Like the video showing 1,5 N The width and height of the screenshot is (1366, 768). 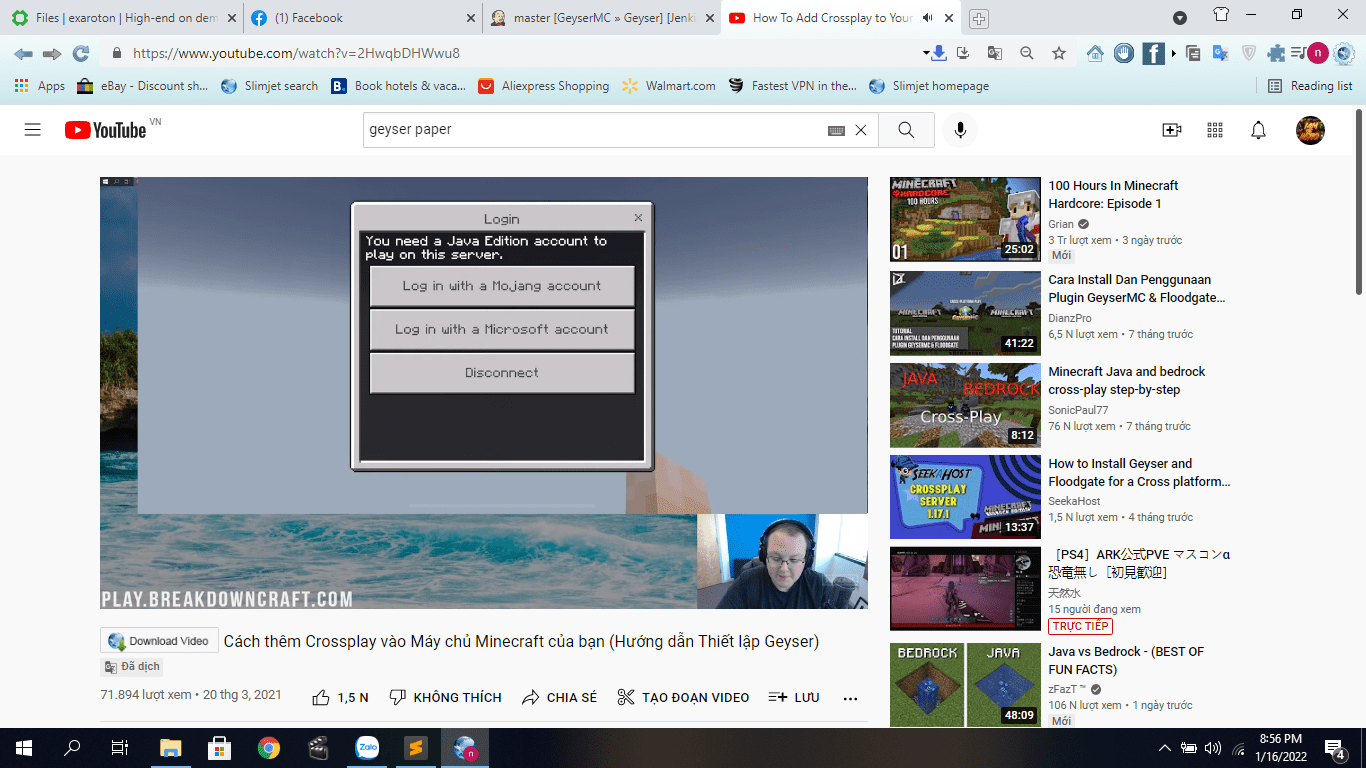(340, 697)
